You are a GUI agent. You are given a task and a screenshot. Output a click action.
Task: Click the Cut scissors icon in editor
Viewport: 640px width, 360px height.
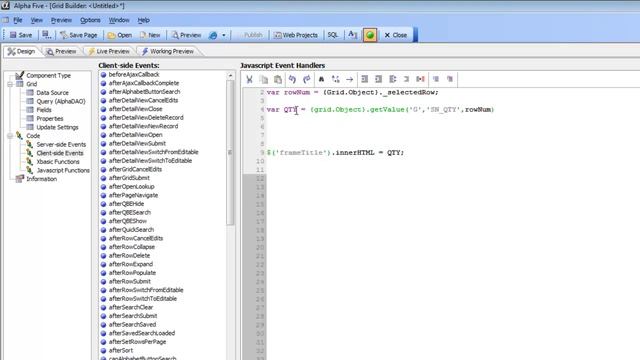249,79
